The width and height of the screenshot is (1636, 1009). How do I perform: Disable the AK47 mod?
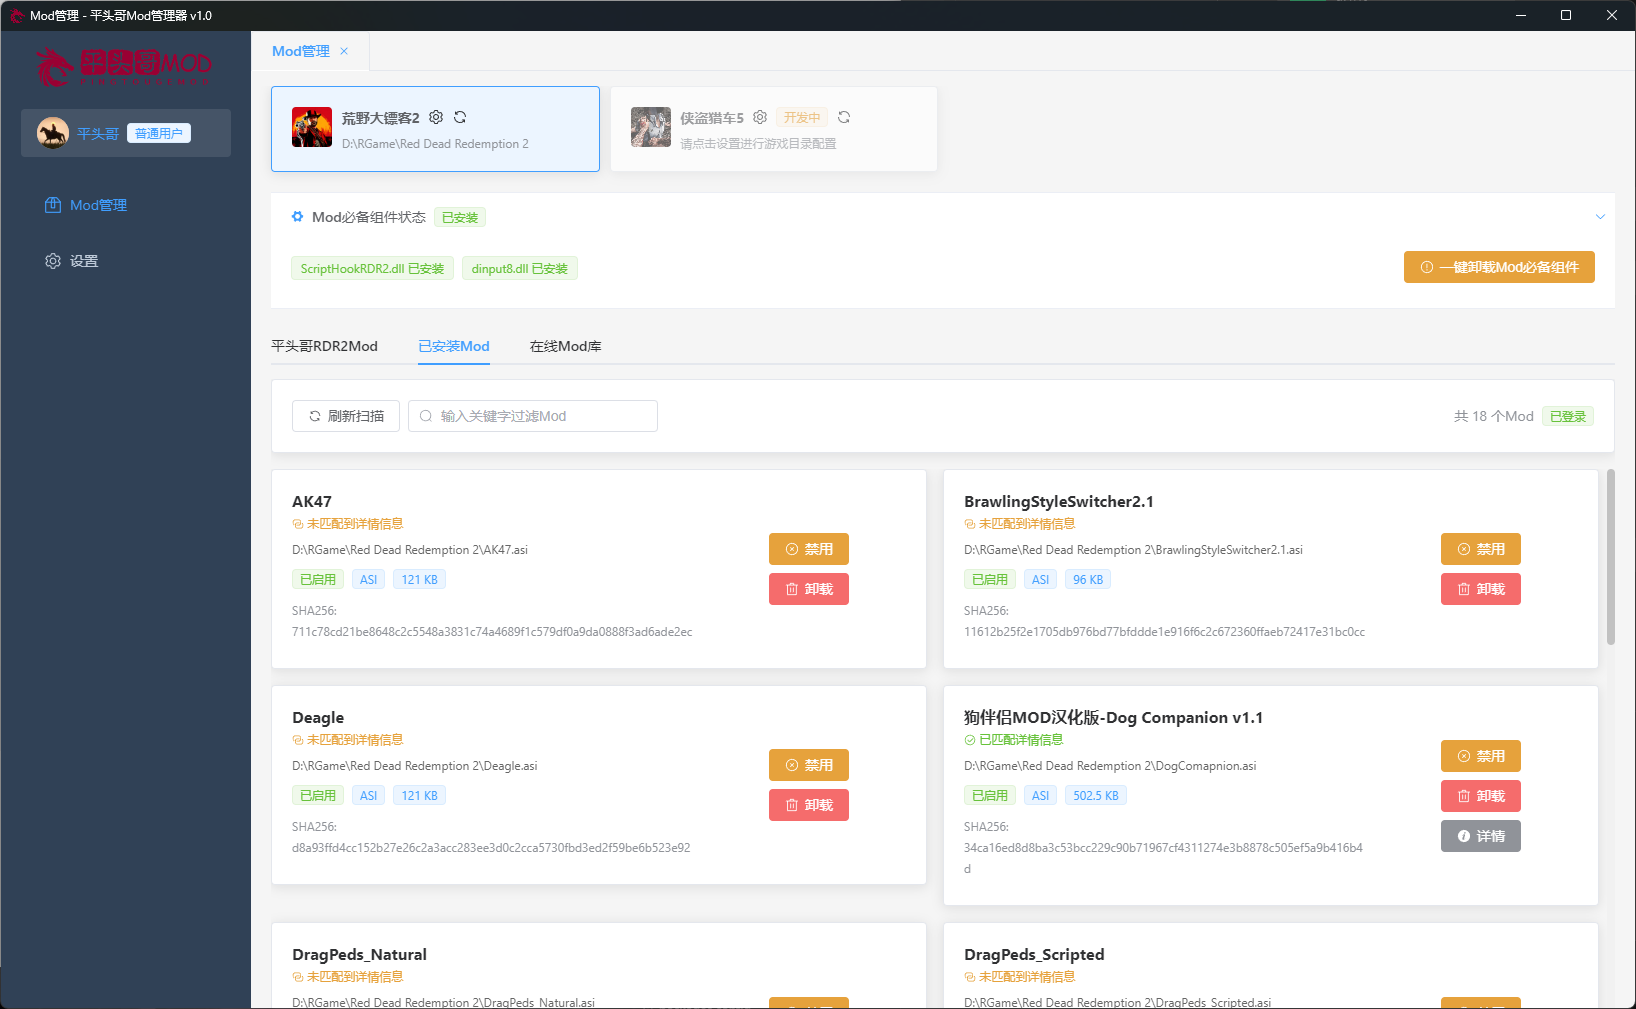coord(808,549)
